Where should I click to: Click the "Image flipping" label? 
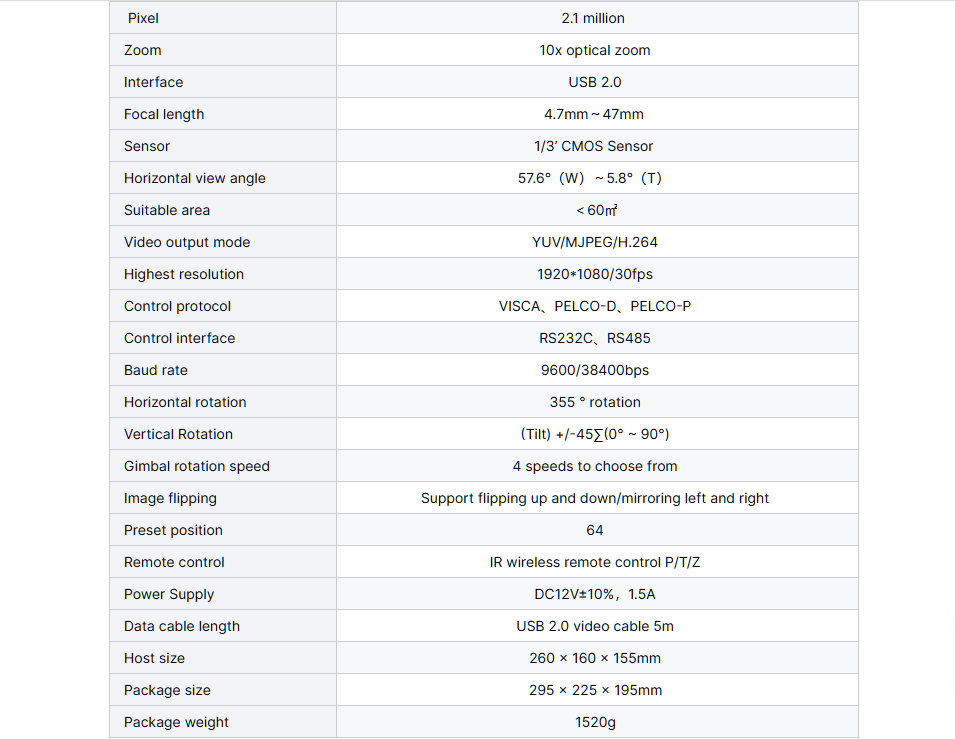pos(170,498)
